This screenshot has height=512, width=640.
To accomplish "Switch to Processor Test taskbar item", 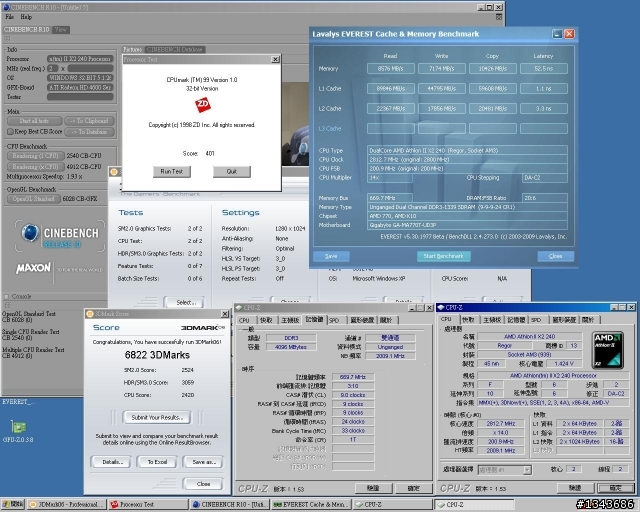I will (x=149, y=505).
